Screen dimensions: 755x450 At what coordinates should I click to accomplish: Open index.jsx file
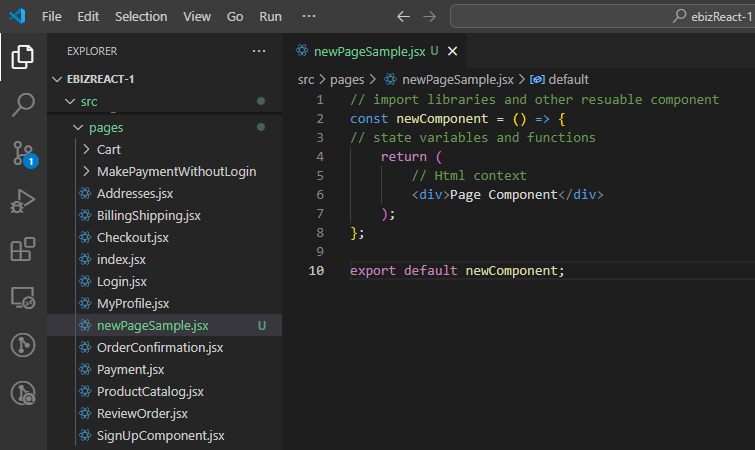[121, 260]
